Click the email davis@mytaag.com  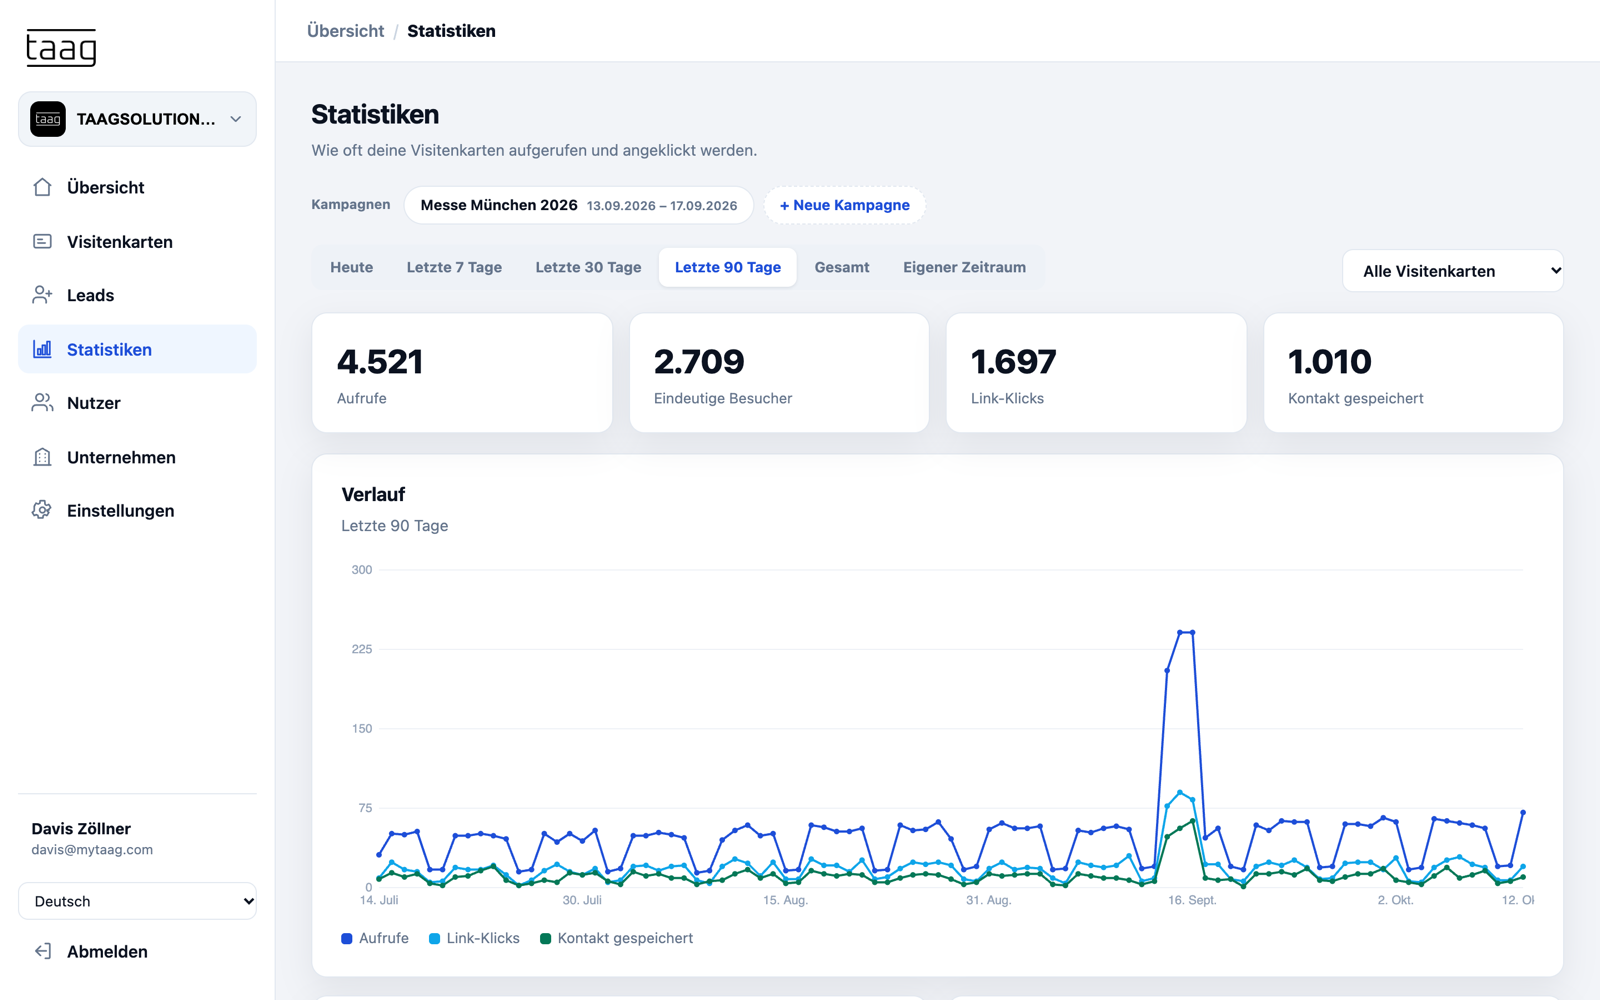pos(92,850)
